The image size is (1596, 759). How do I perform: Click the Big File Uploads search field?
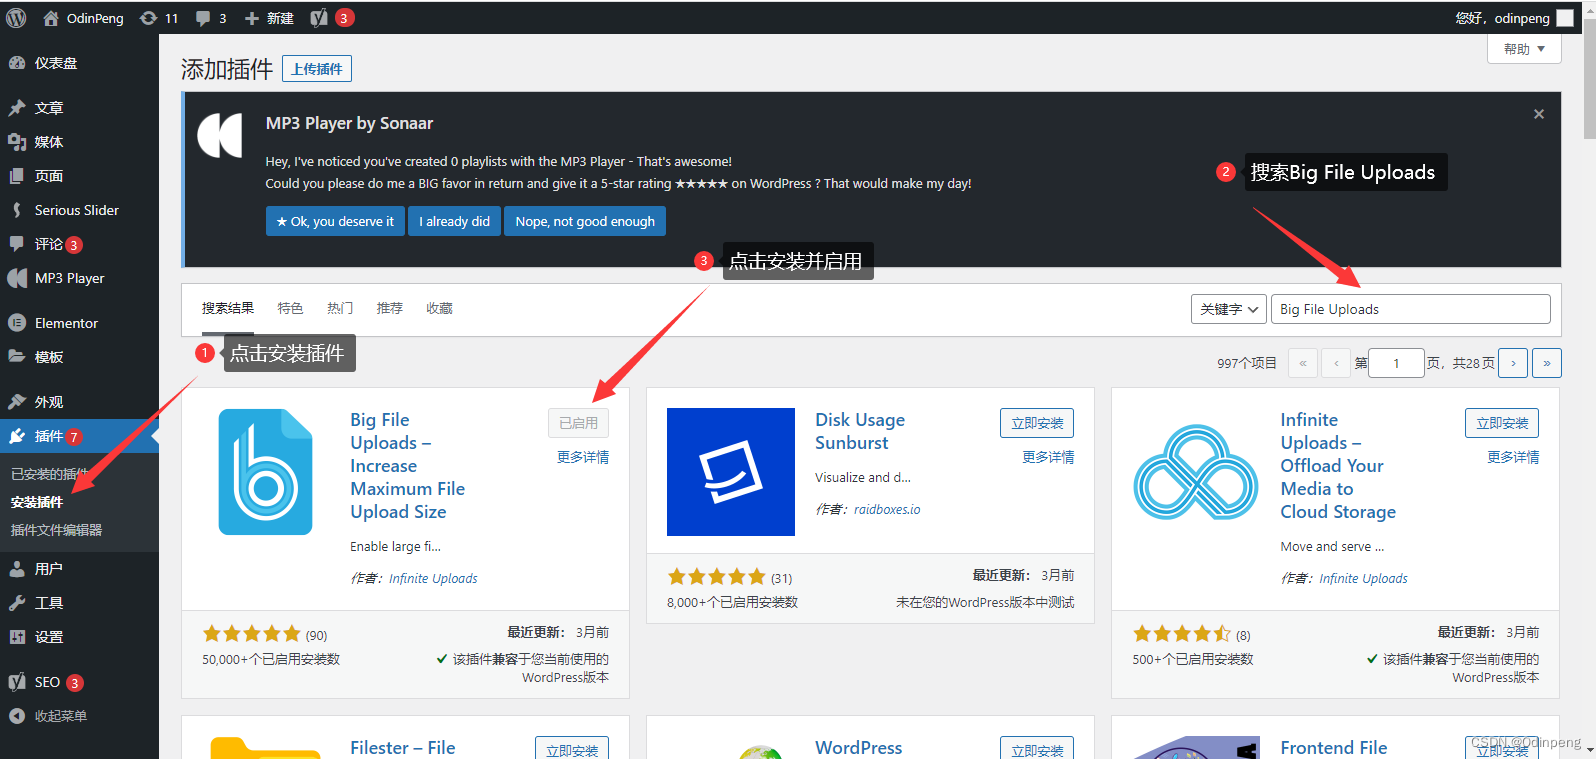tap(1411, 309)
